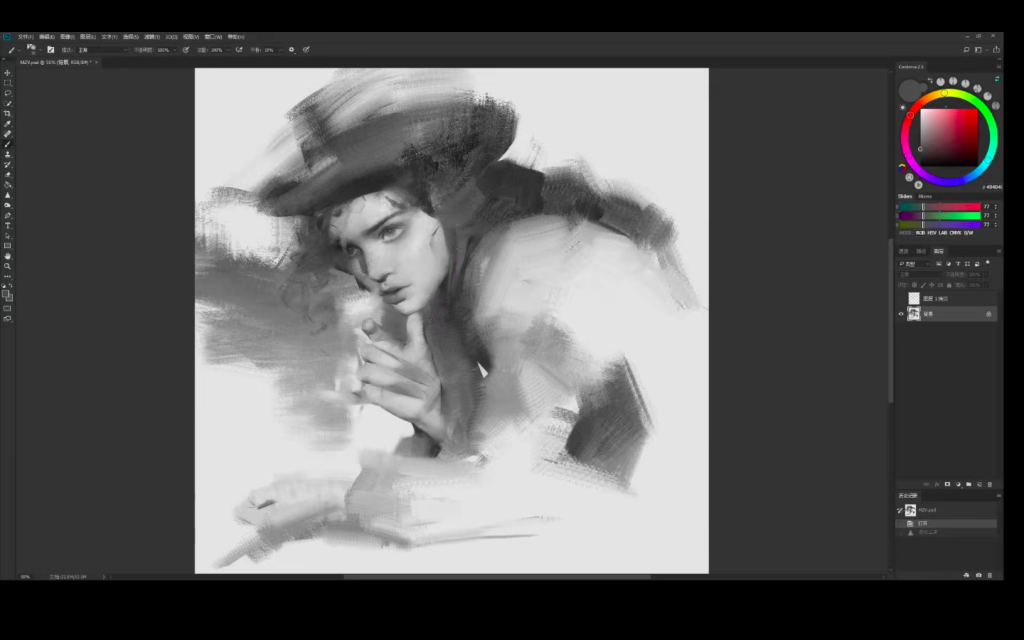Select the Crop tool
The height and width of the screenshot is (640, 1024).
point(7,113)
